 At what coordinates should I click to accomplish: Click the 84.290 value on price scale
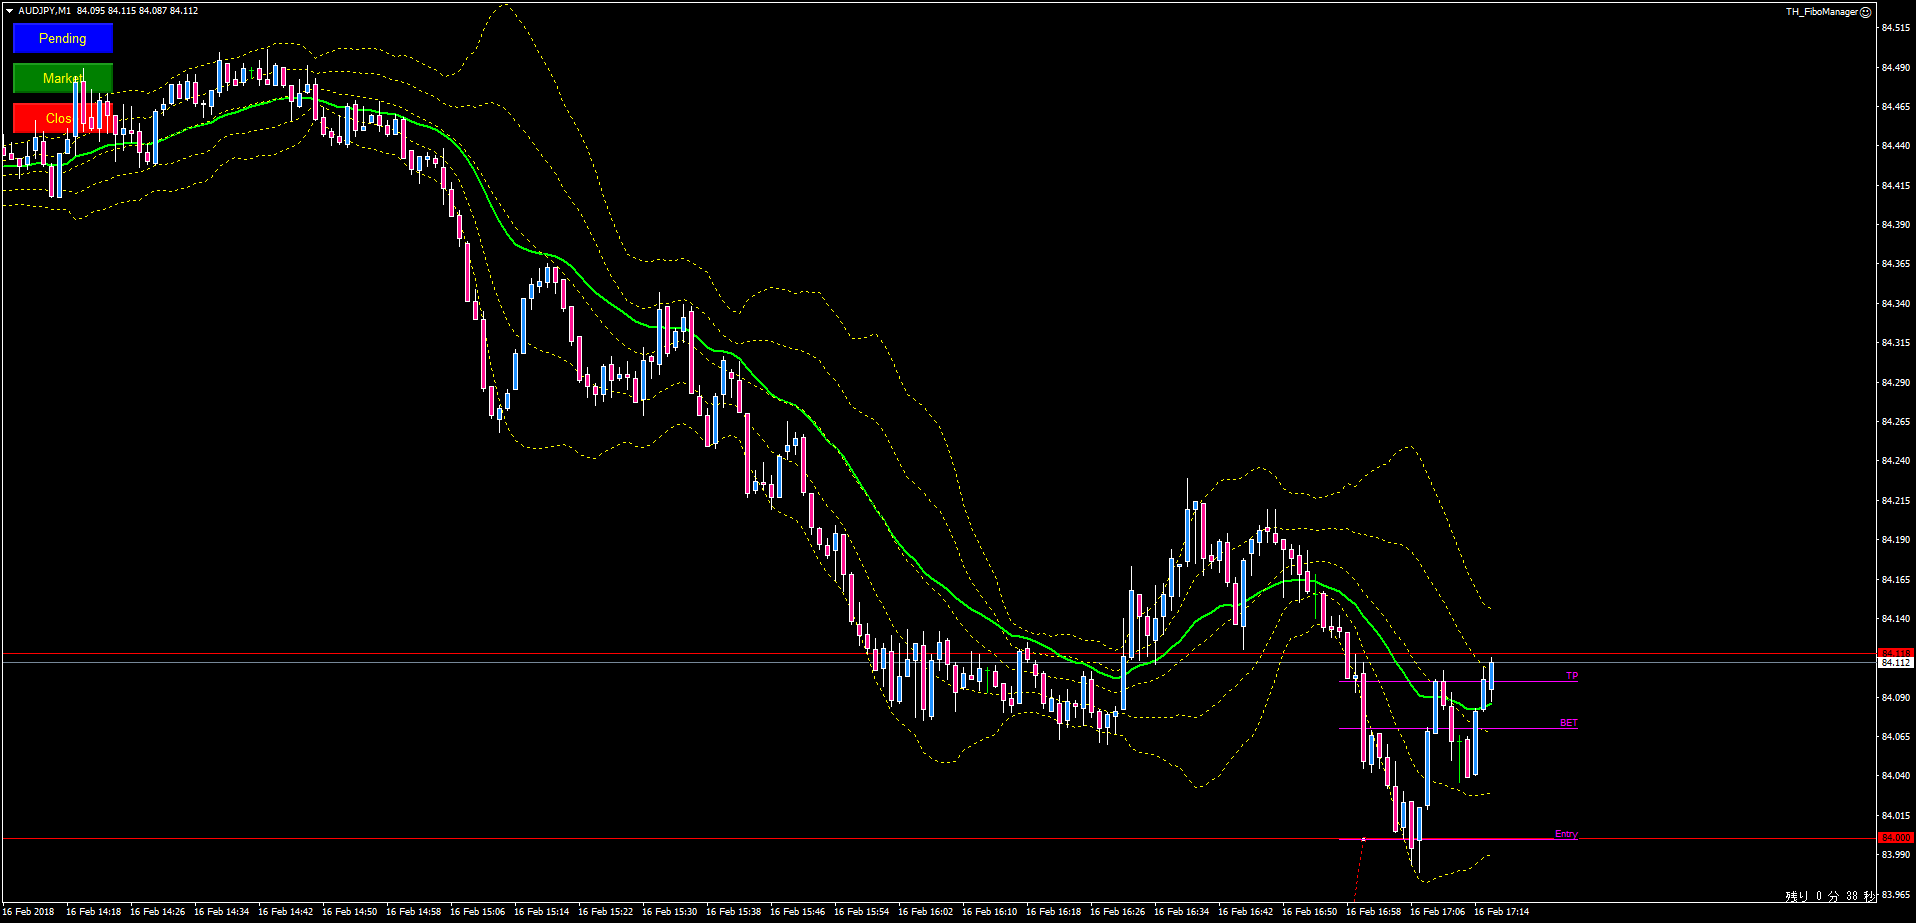1896,383
